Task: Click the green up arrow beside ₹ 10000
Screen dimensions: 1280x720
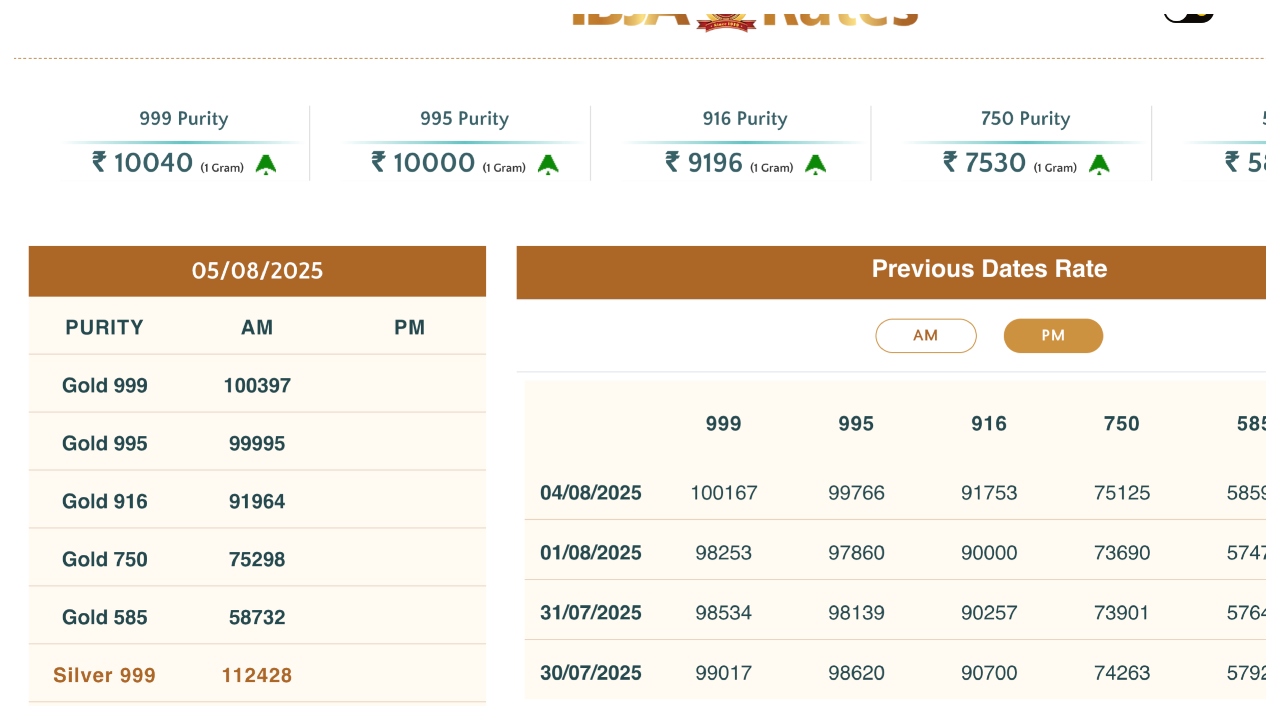Action: [x=548, y=165]
